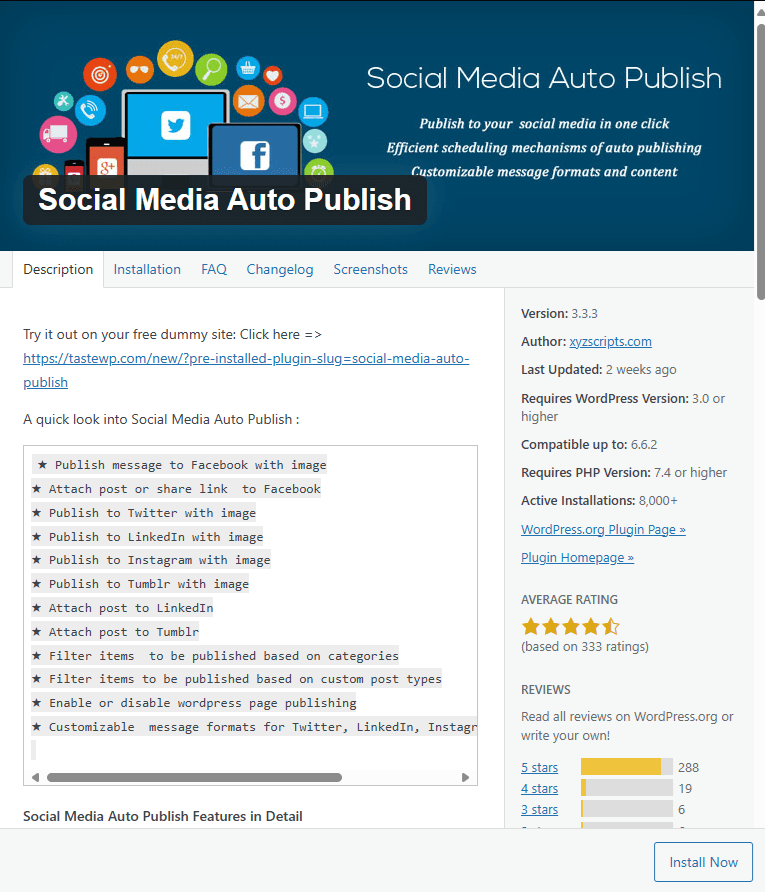This screenshot has width=765, height=892.
Task: Click the teal wrench tools icon
Action: (64, 102)
